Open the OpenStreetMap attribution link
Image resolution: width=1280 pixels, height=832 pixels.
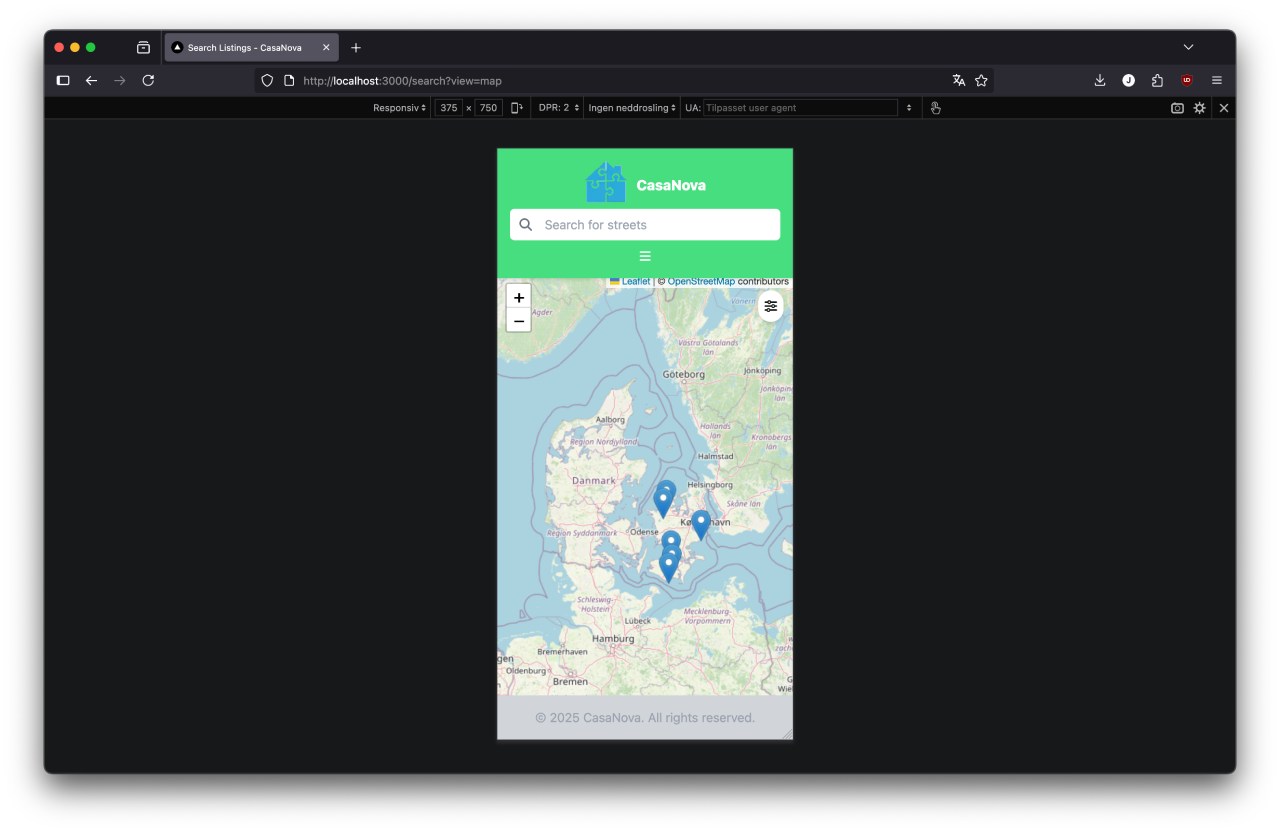click(701, 282)
